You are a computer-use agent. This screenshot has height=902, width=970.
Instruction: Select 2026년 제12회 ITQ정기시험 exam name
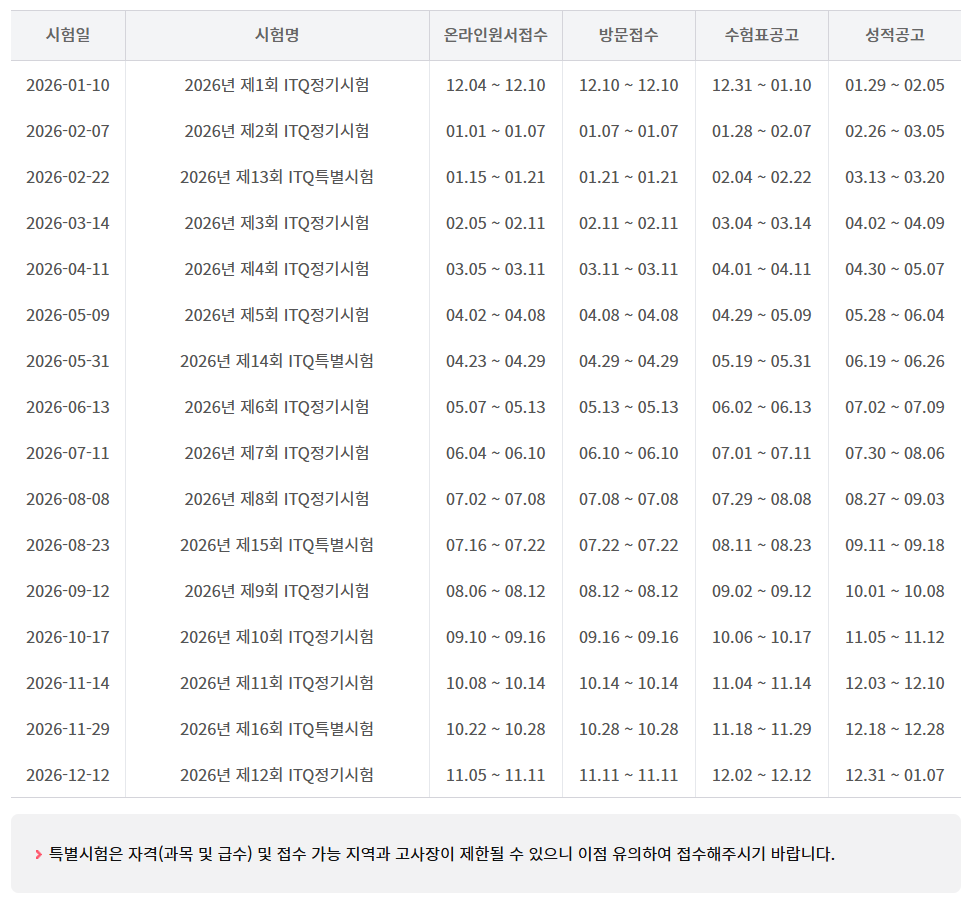pos(277,775)
